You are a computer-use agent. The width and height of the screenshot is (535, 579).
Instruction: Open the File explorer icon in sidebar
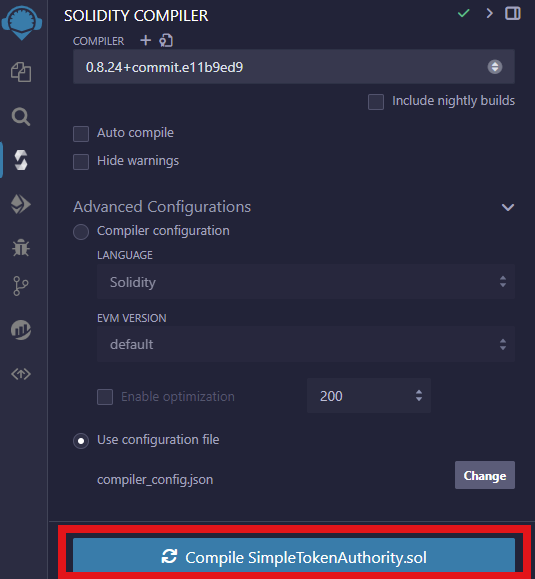[21, 72]
